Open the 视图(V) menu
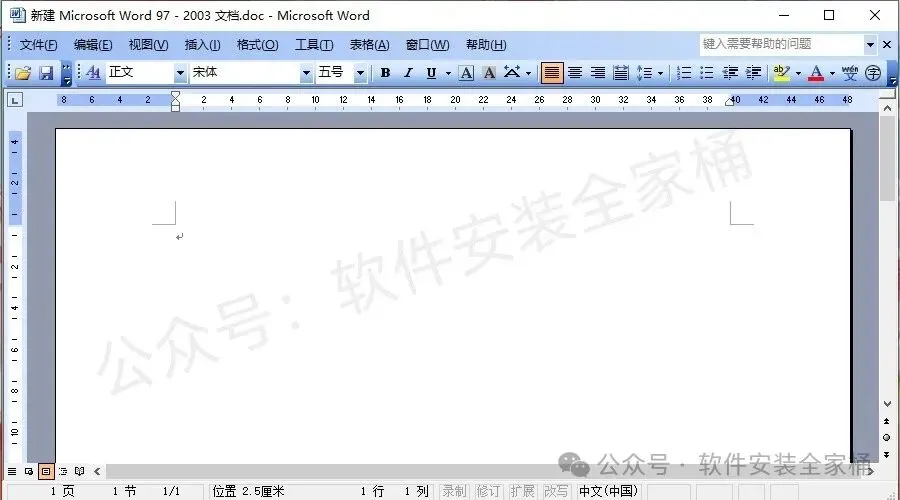 click(x=148, y=45)
